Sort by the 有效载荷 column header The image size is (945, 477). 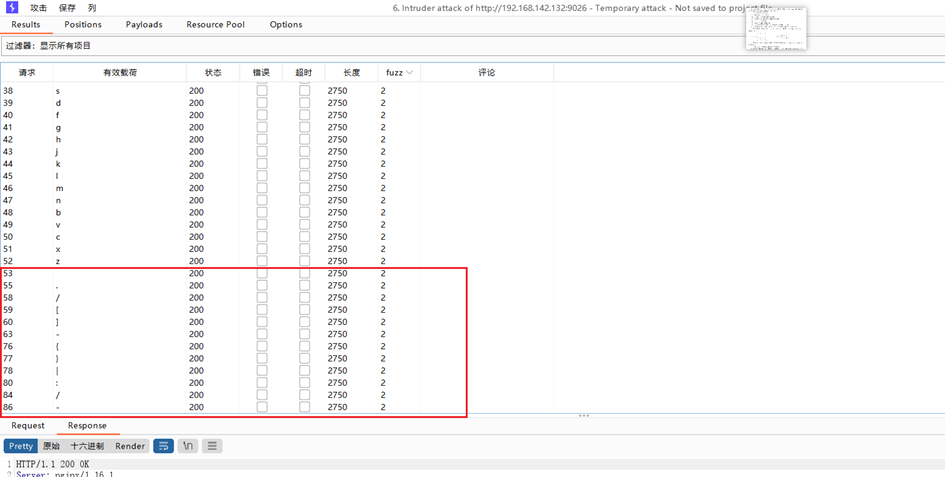(120, 72)
